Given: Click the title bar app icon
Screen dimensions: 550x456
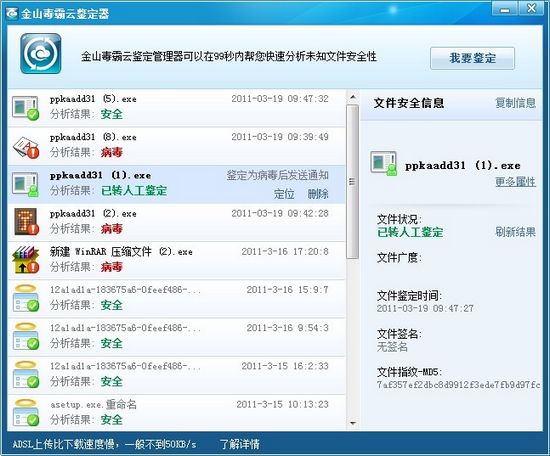Looking at the screenshot, I should (12, 13).
